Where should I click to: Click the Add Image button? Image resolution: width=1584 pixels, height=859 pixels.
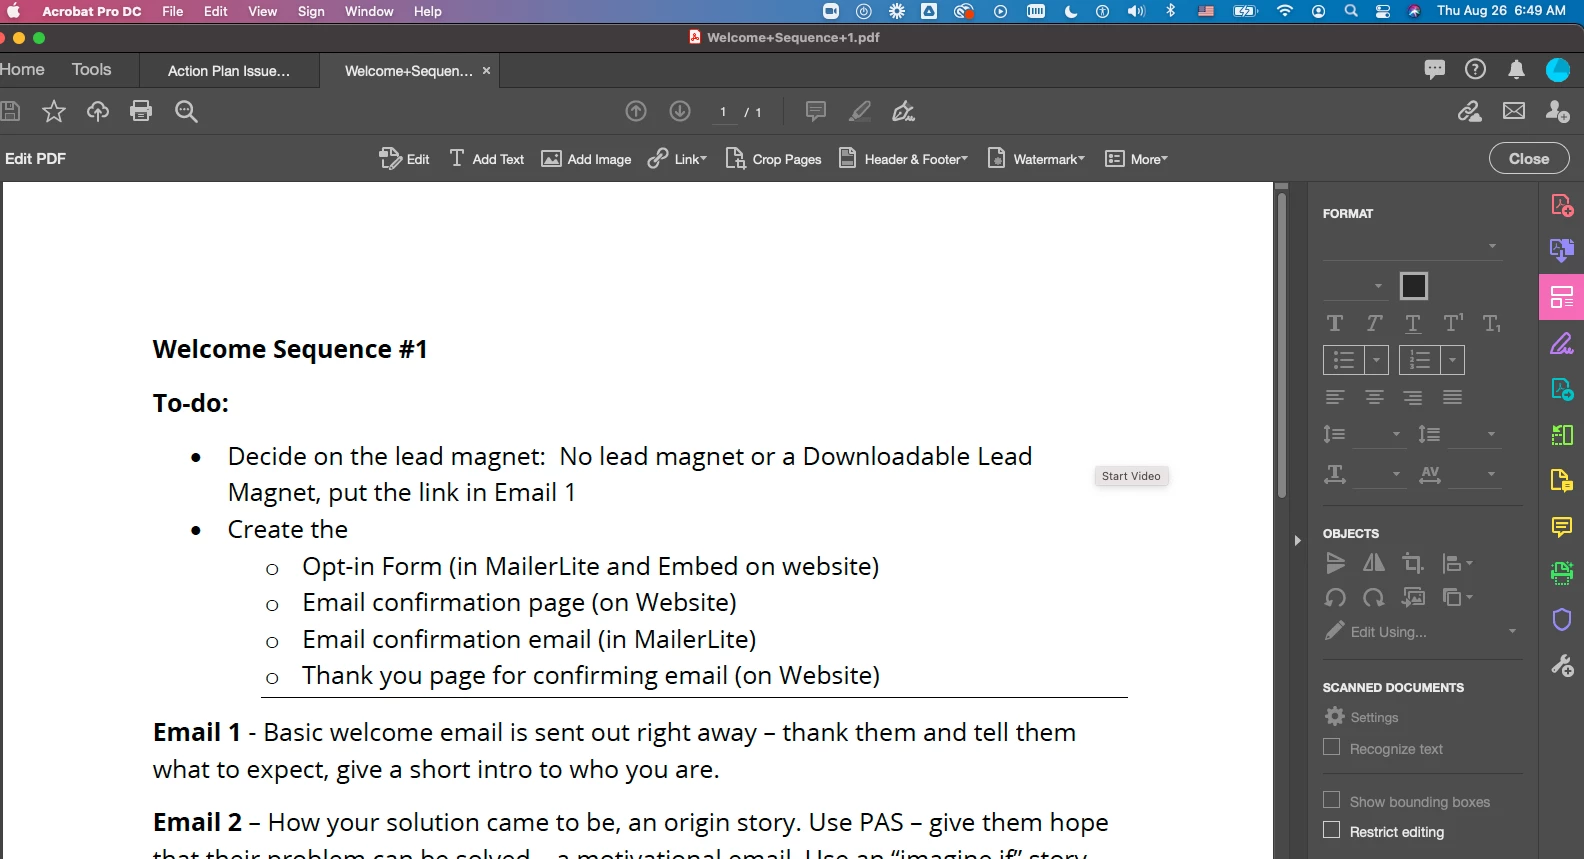[586, 159]
